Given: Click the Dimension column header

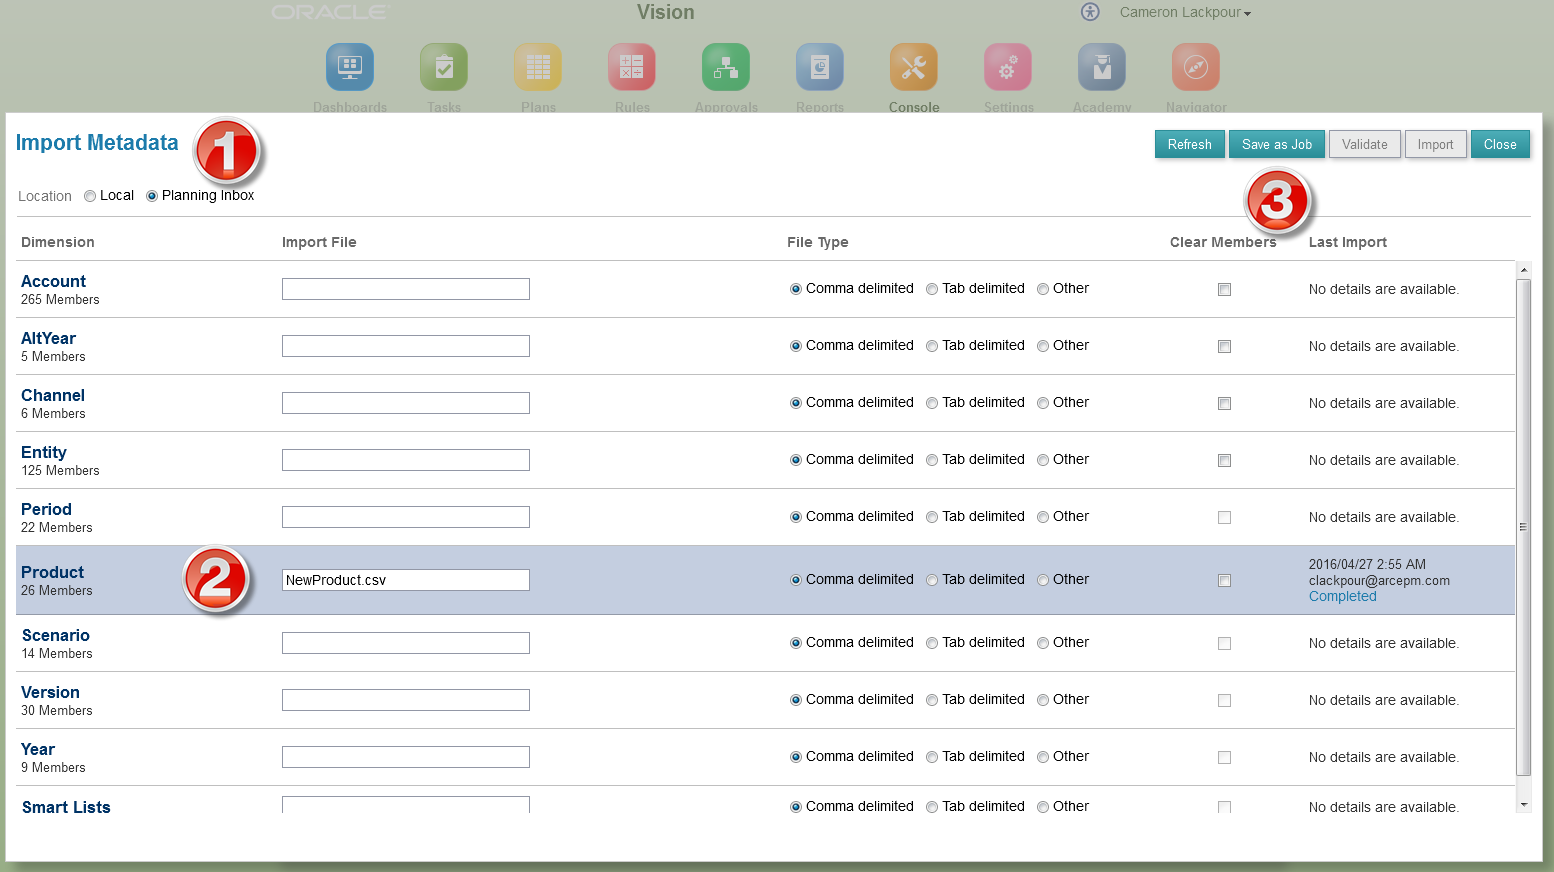Looking at the screenshot, I should 58,242.
